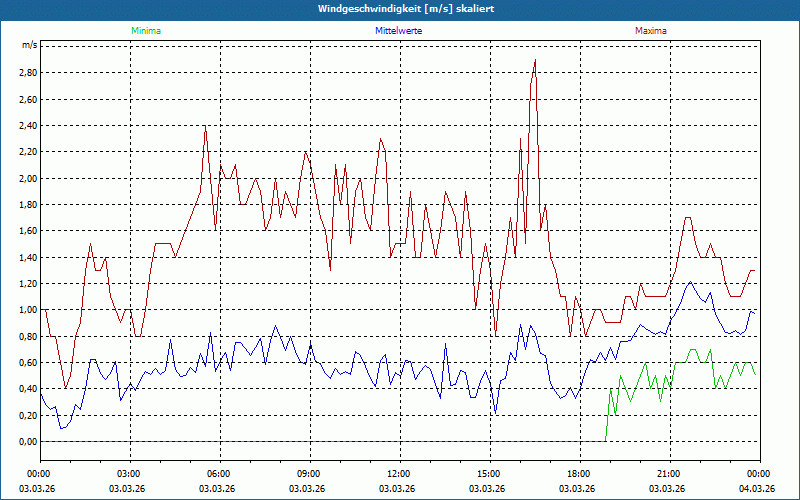The width and height of the screenshot is (800, 500).
Task: Click the 09:00 time axis label
Action: click(x=310, y=474)
